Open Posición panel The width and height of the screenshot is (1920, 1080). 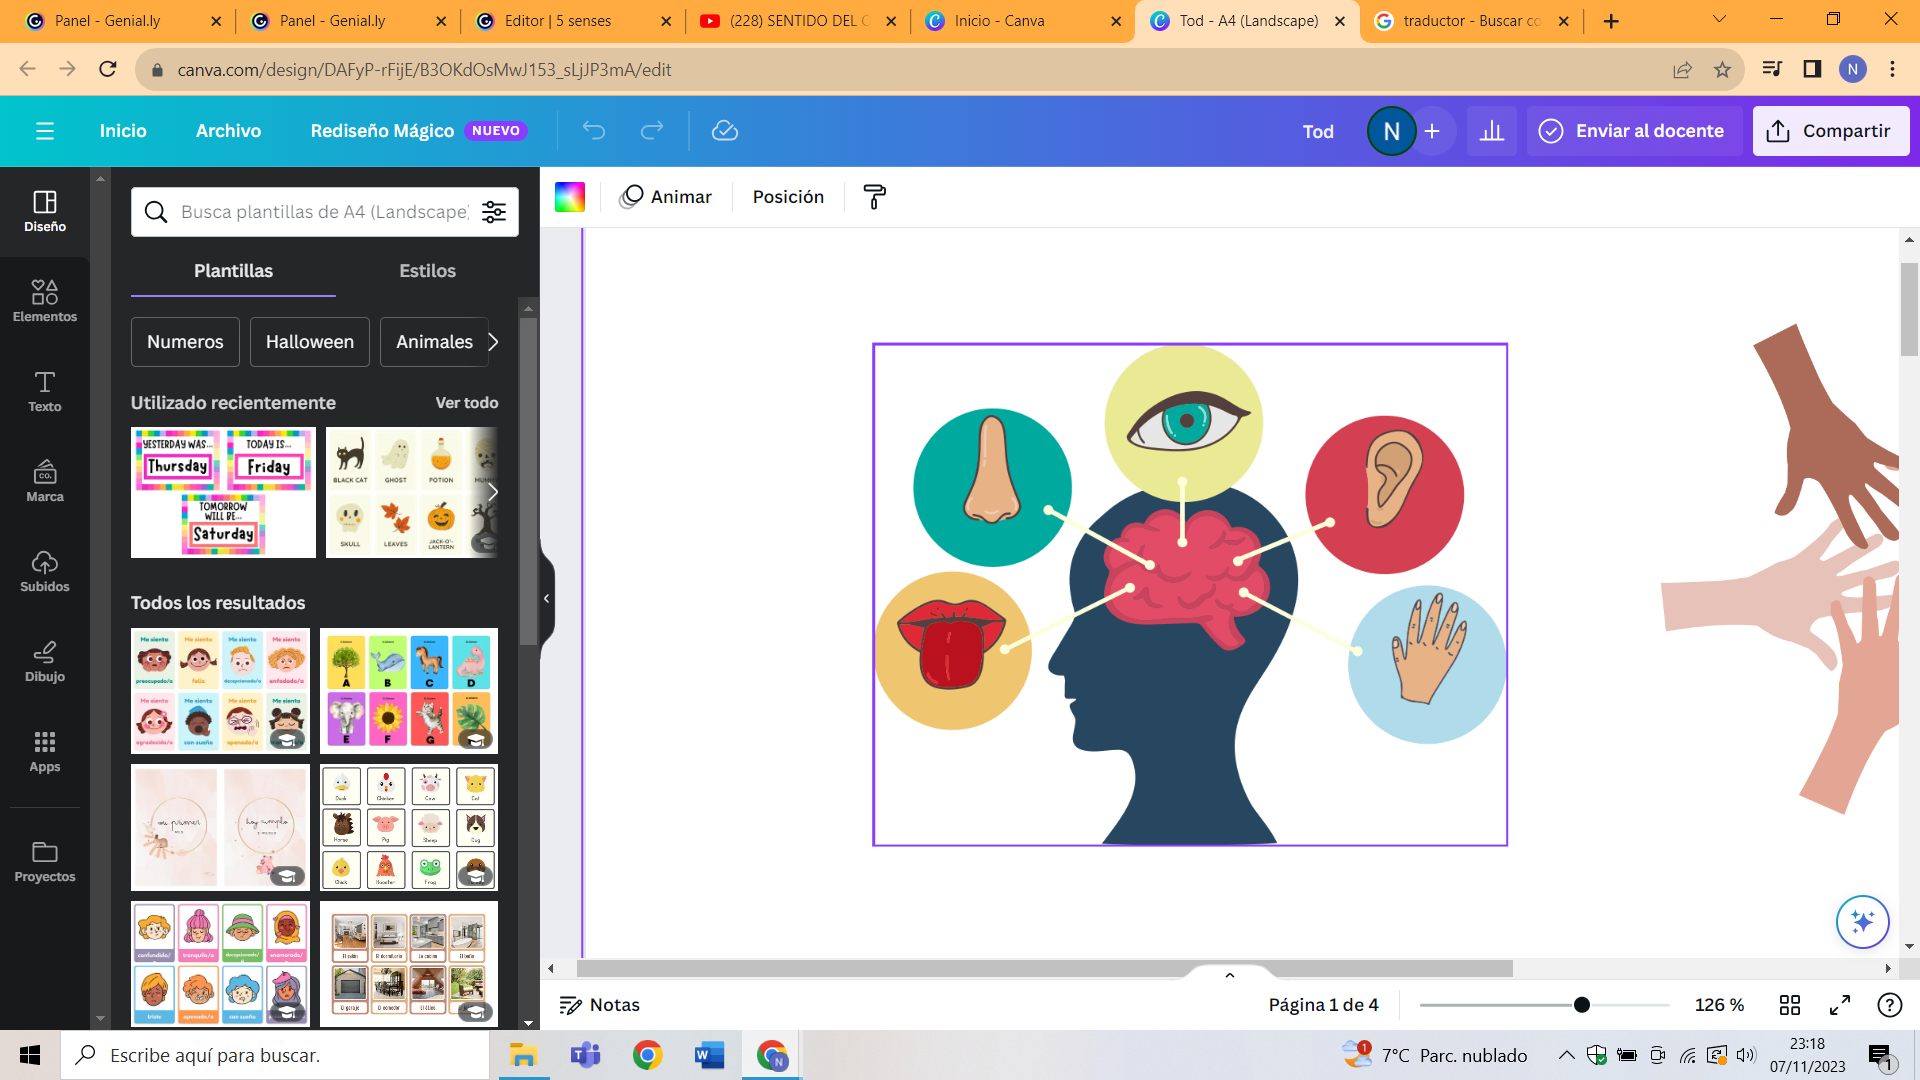(x=788, y=197)
